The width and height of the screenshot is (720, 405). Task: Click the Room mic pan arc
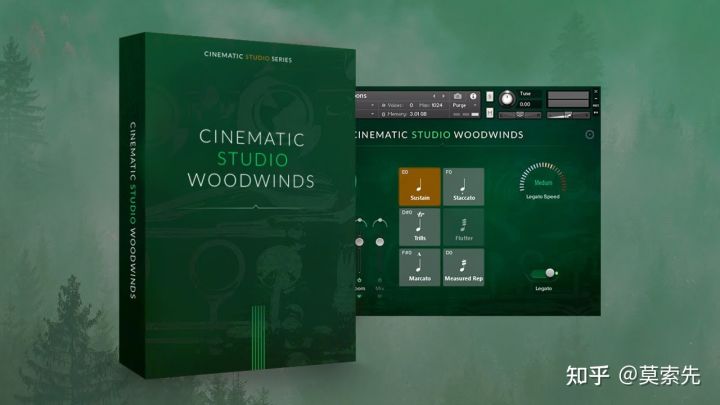tap(360, 223)
